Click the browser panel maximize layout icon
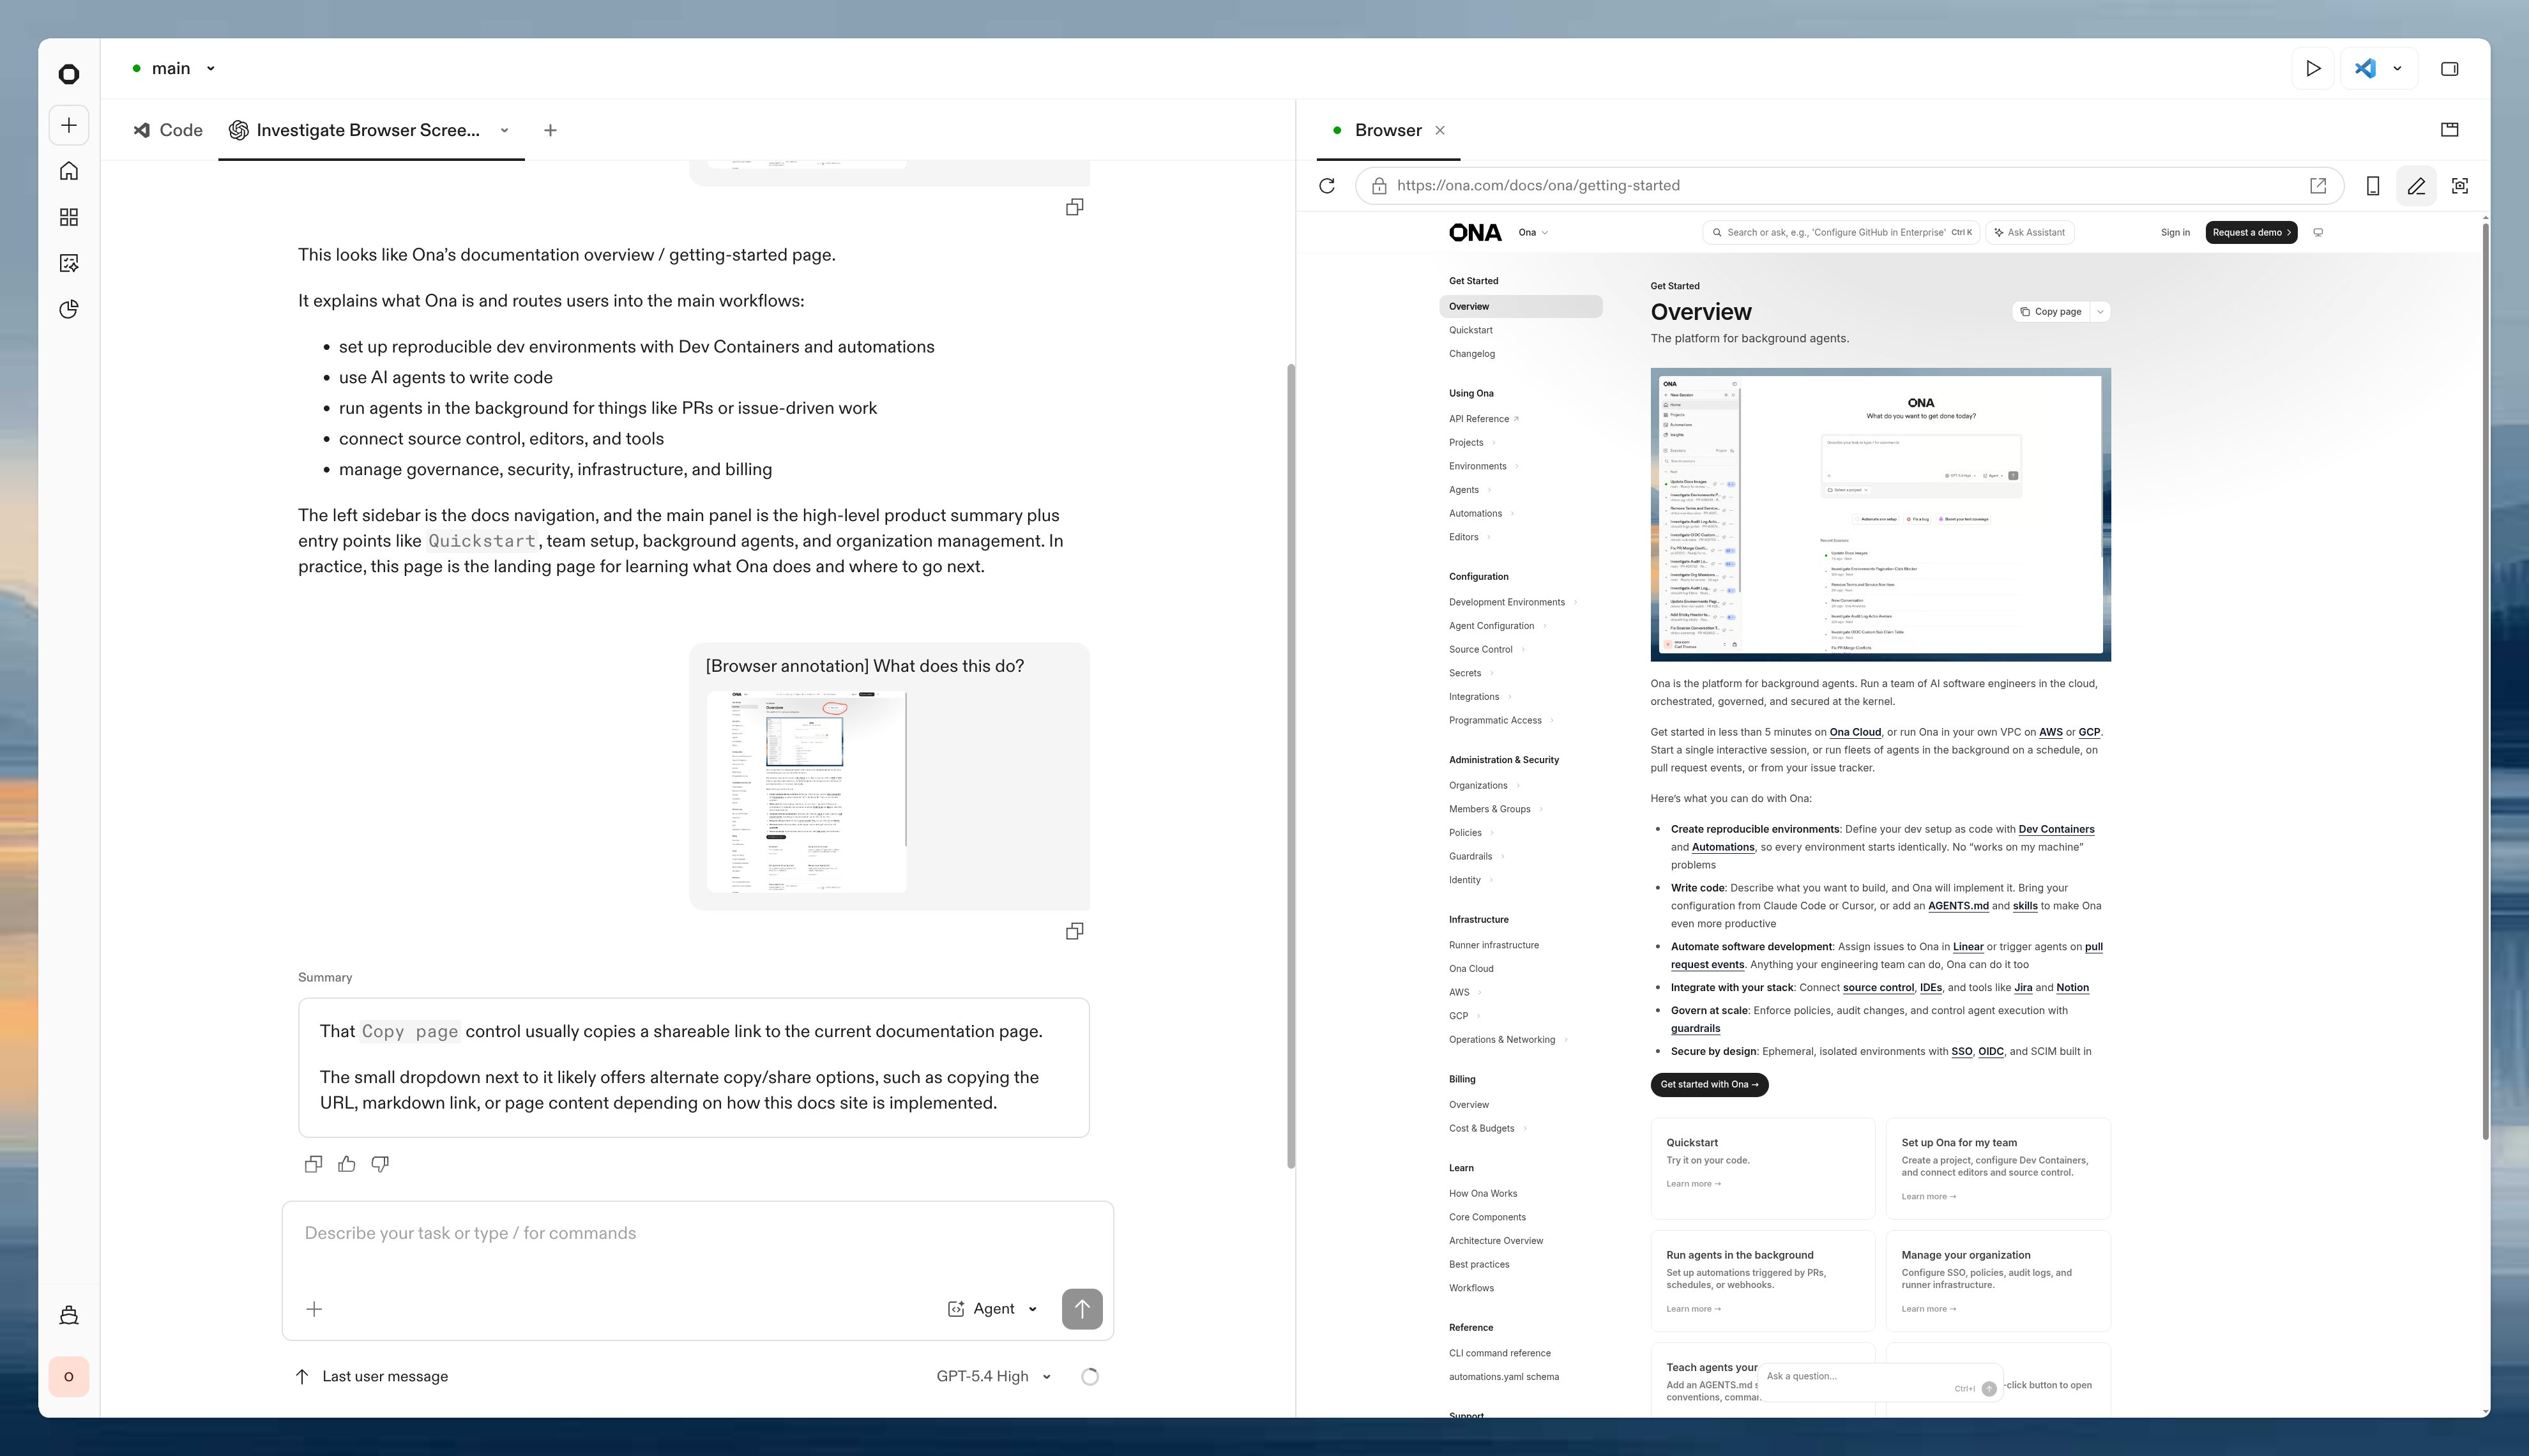 point(2449,130)
